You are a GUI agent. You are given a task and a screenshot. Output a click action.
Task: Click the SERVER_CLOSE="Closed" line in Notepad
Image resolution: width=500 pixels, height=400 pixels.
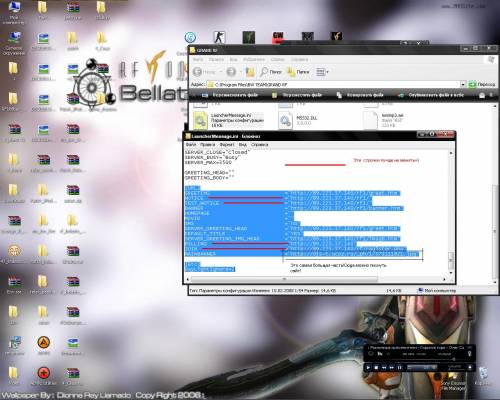pos(217,152)
